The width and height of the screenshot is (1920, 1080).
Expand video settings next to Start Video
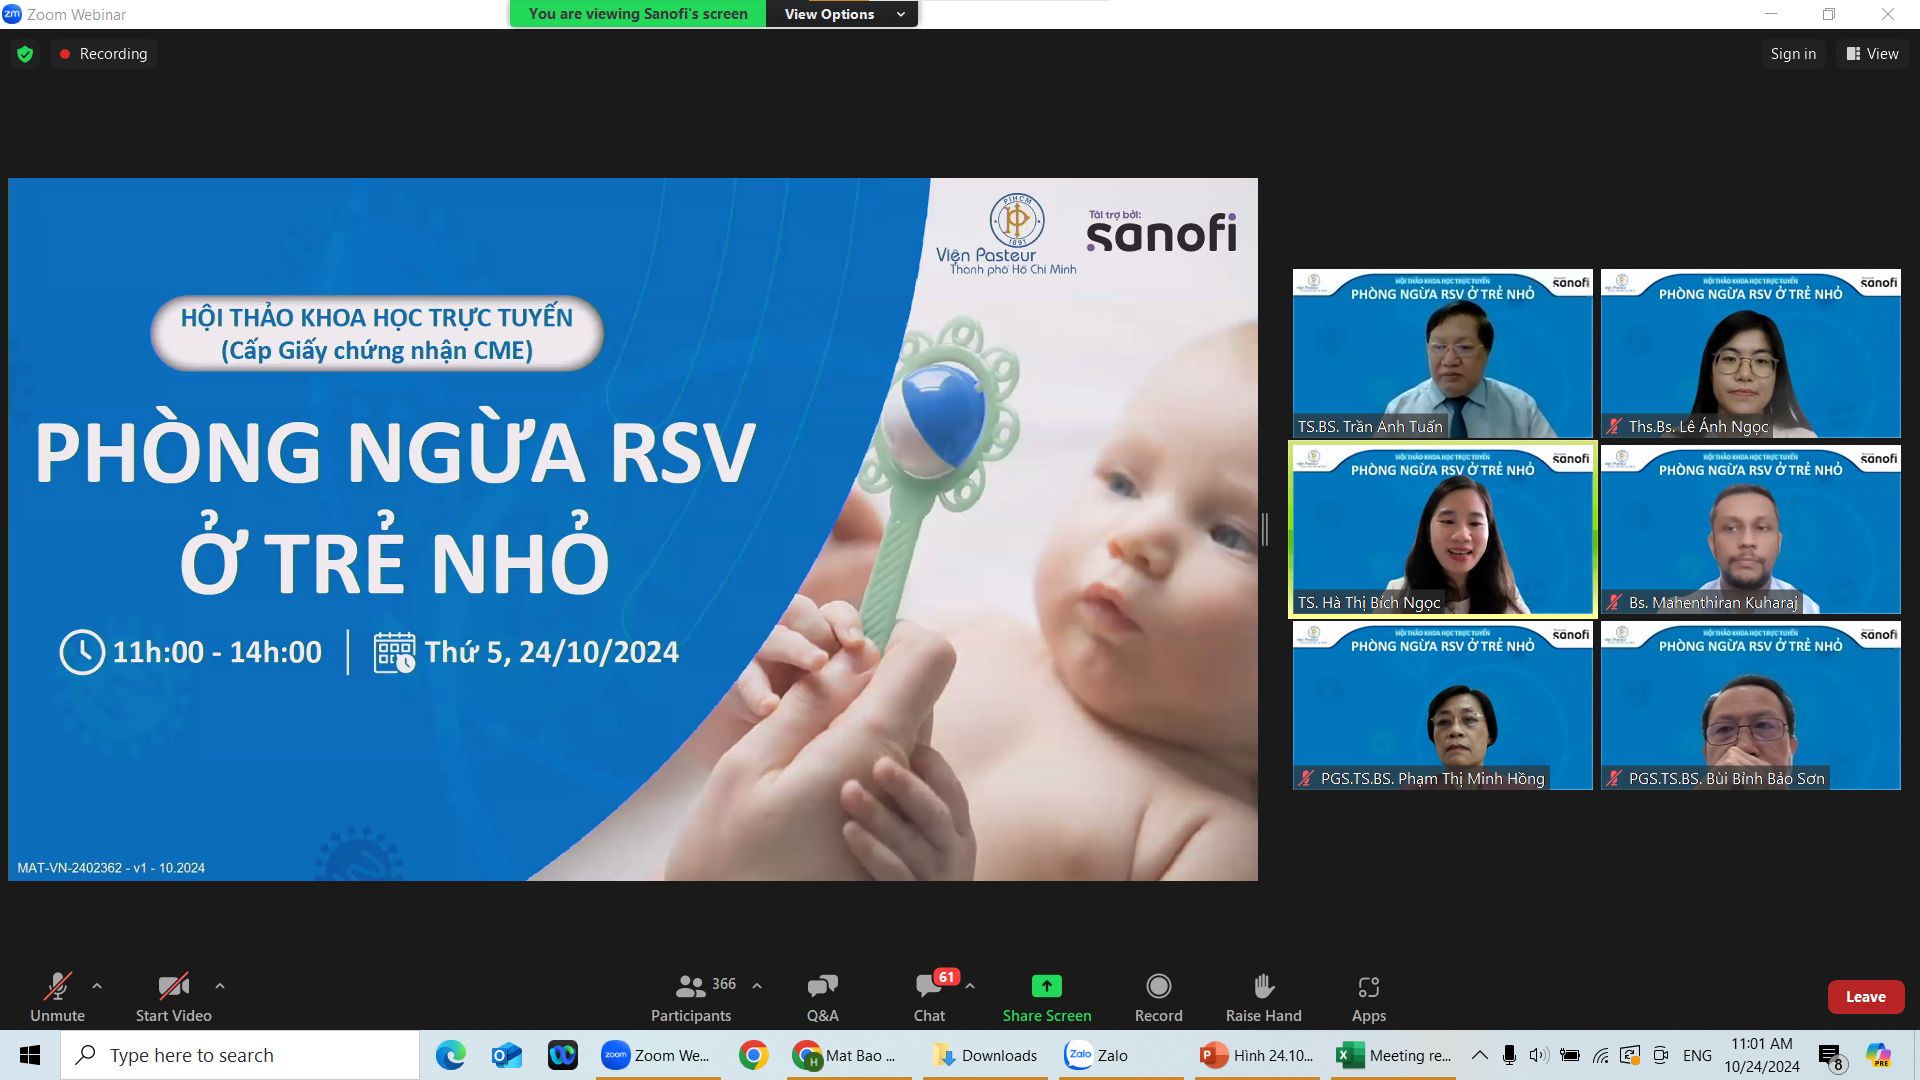(219, 984)
